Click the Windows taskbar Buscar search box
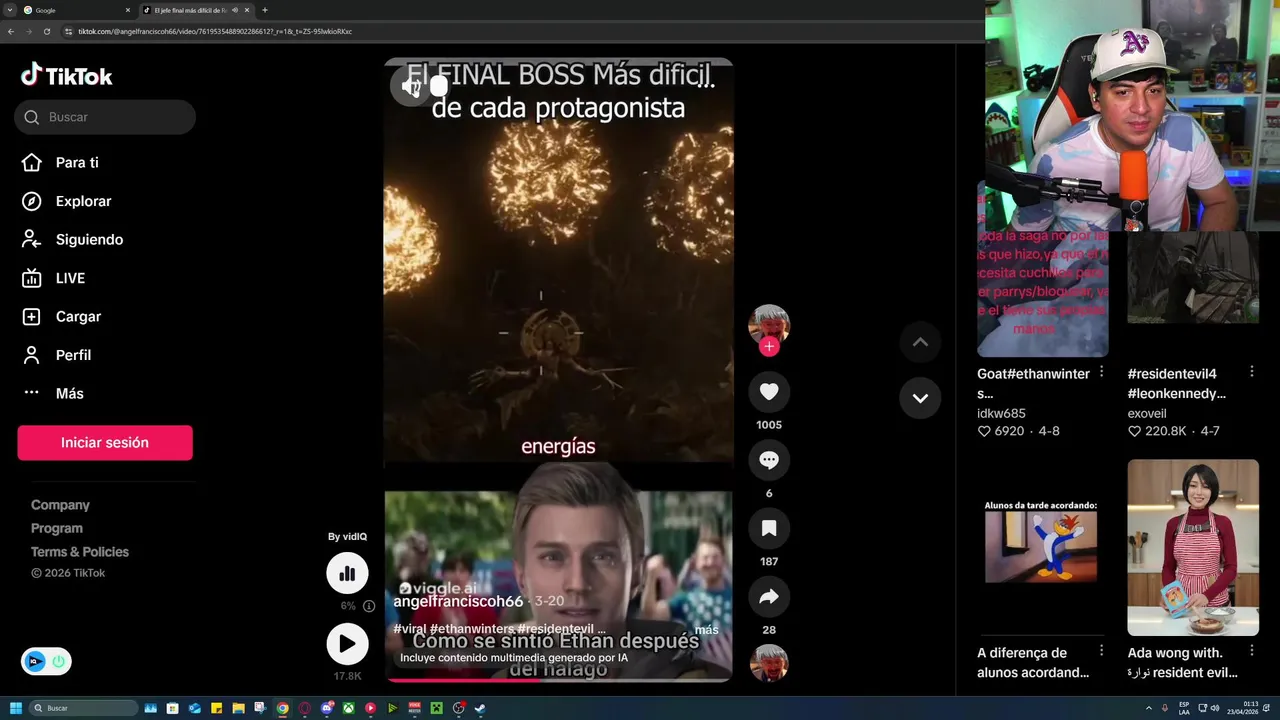Viewport: 1280px width, 720px height. tap(83, 708)
